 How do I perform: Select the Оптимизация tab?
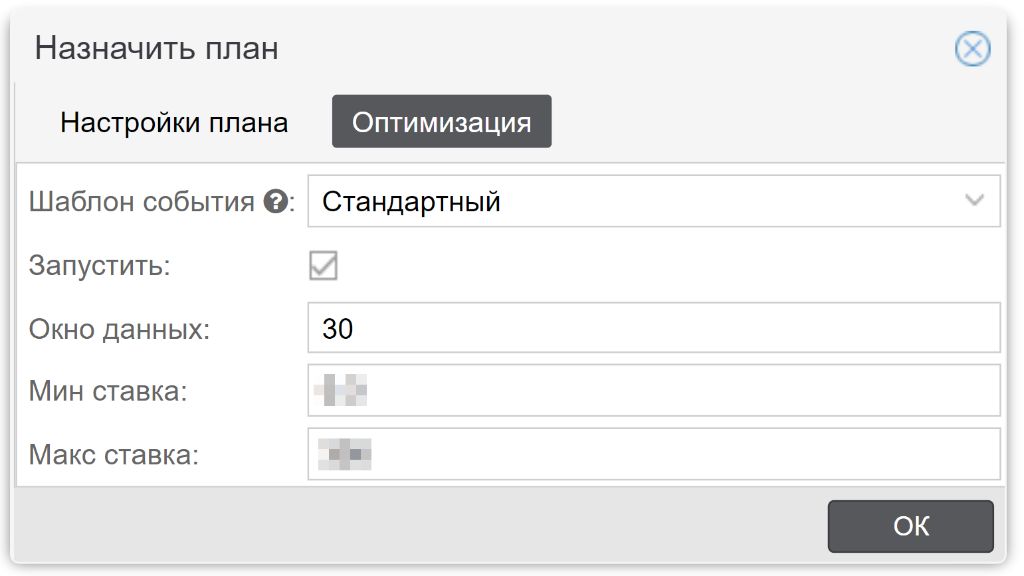[x=441, y=122]
